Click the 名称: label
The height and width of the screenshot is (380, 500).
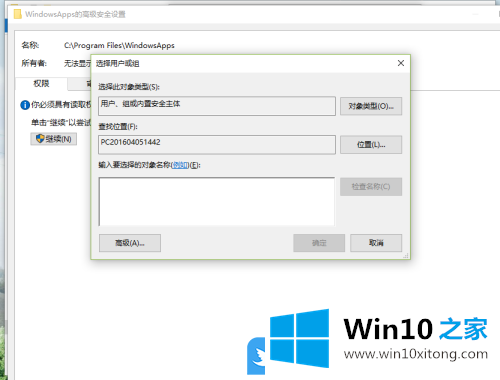(x=30, y=45)
